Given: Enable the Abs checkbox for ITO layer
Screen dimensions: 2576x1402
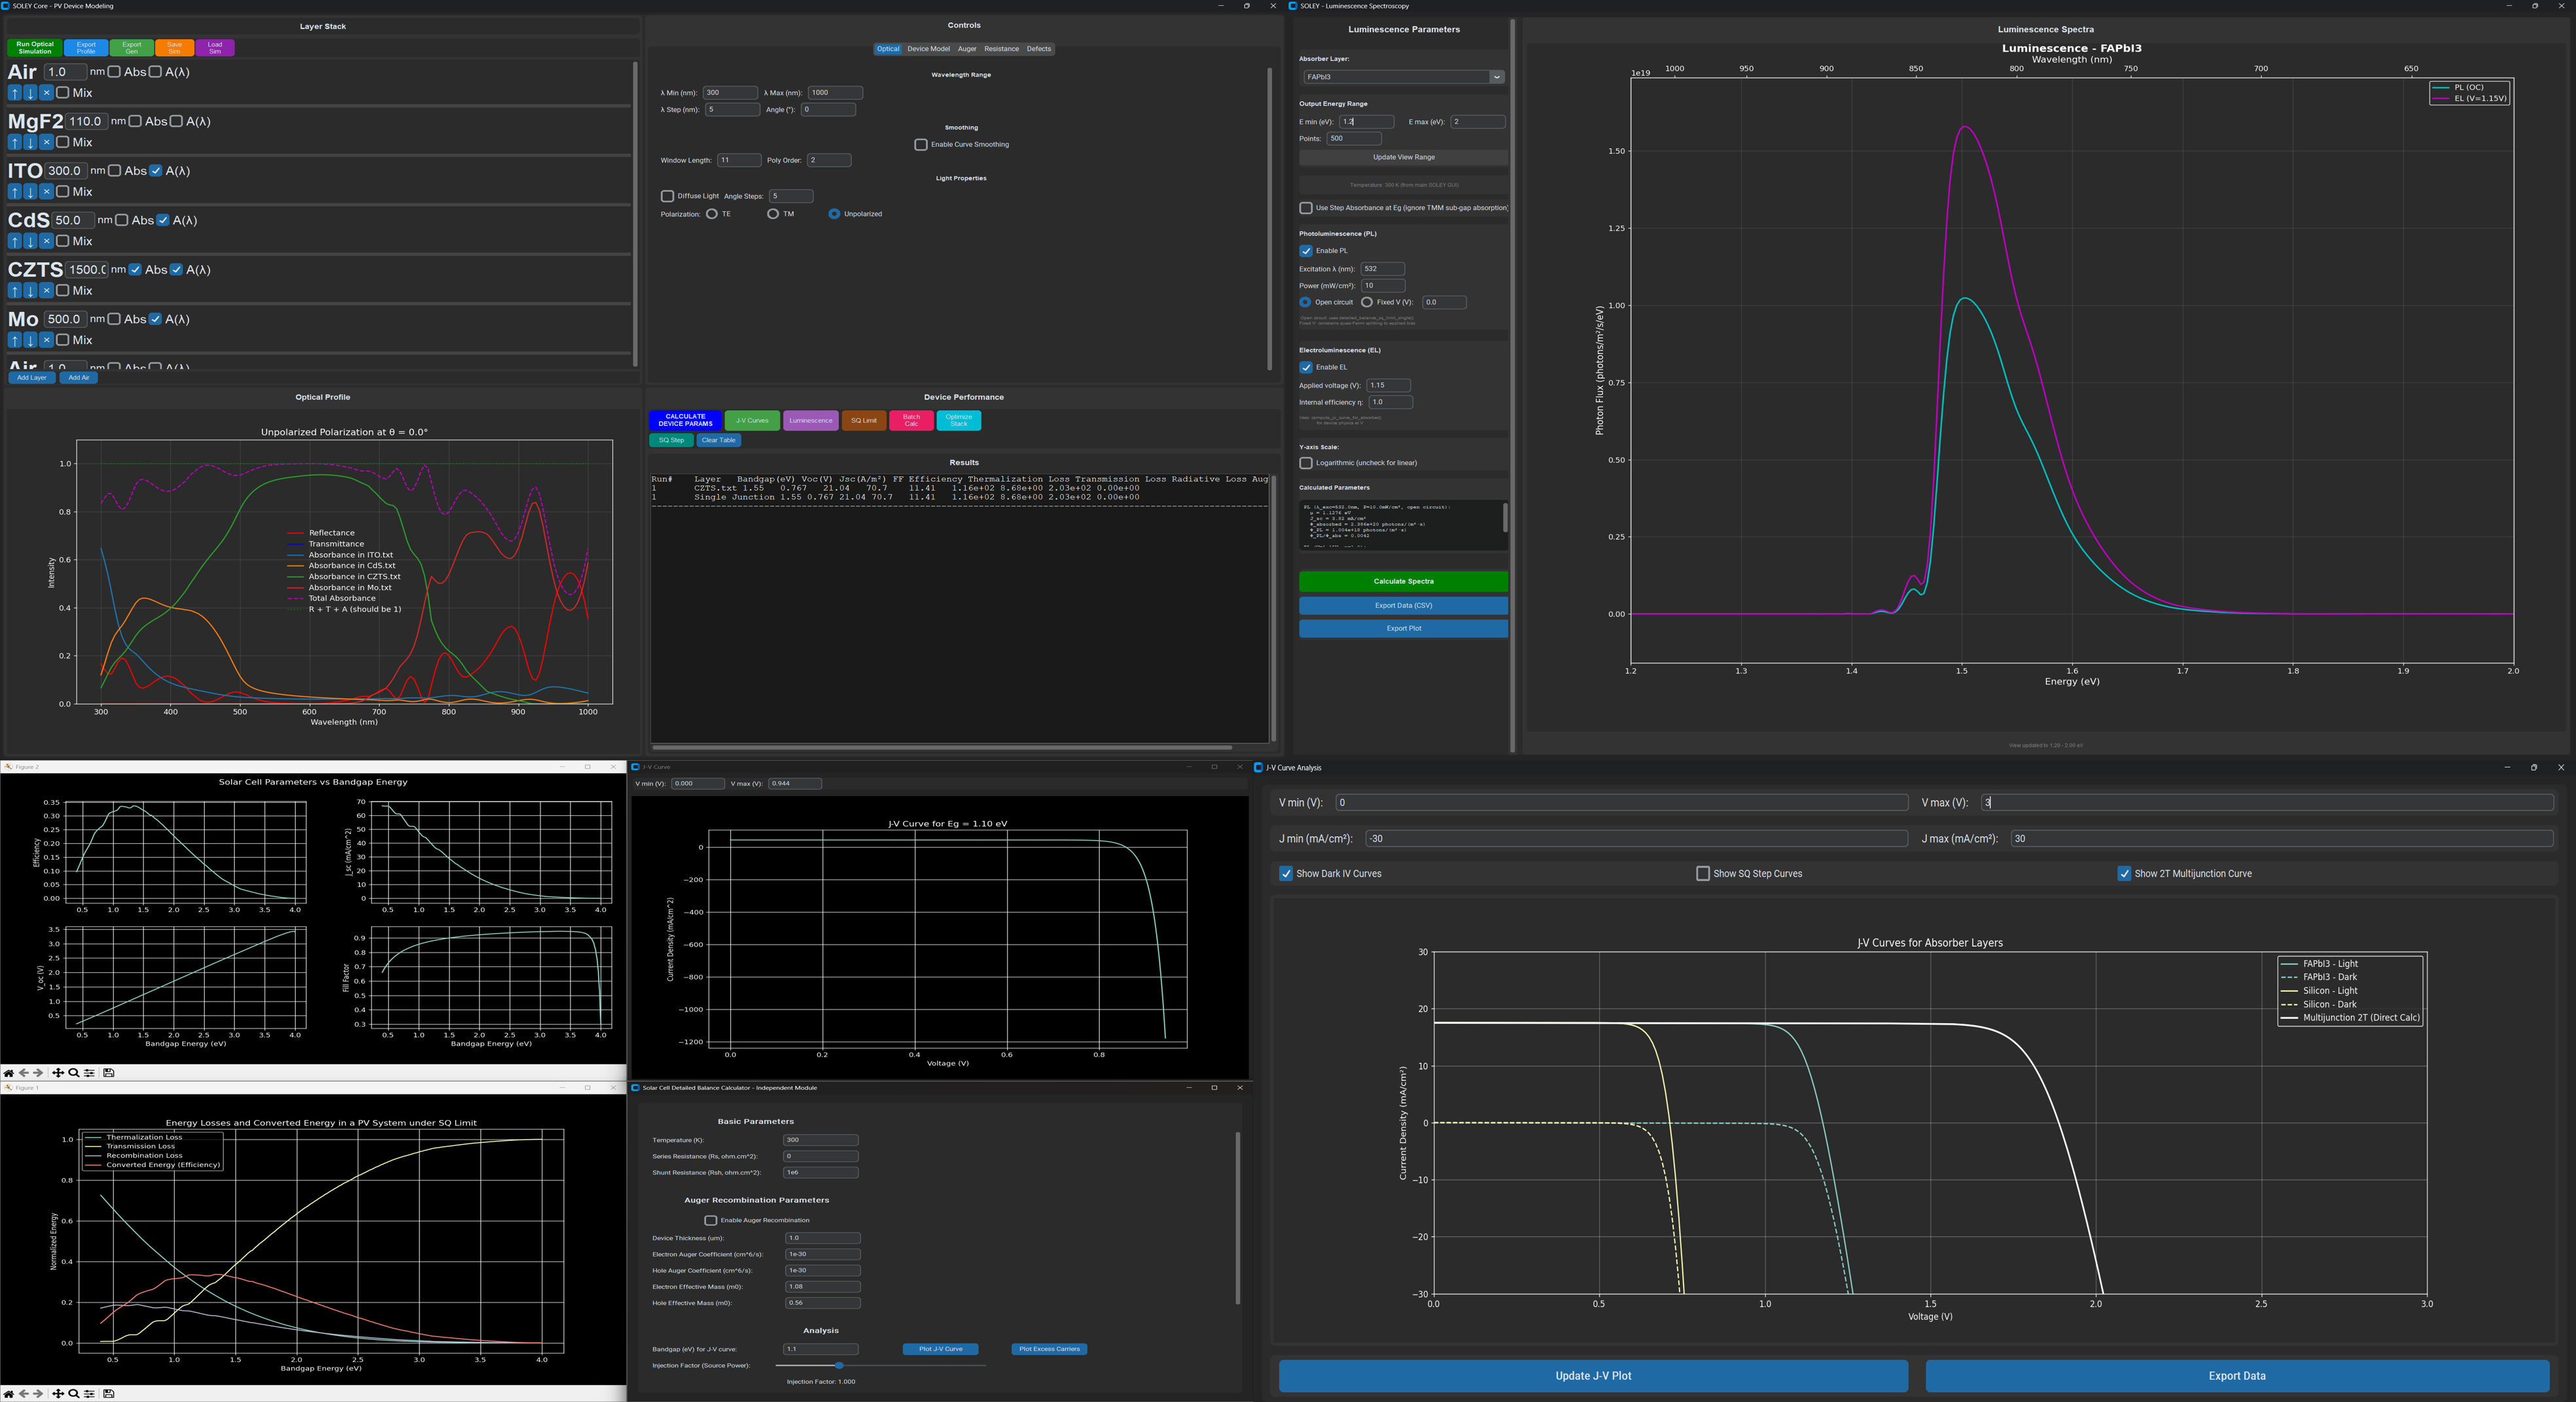Looking at the screenshot, I should pos(114,171).
